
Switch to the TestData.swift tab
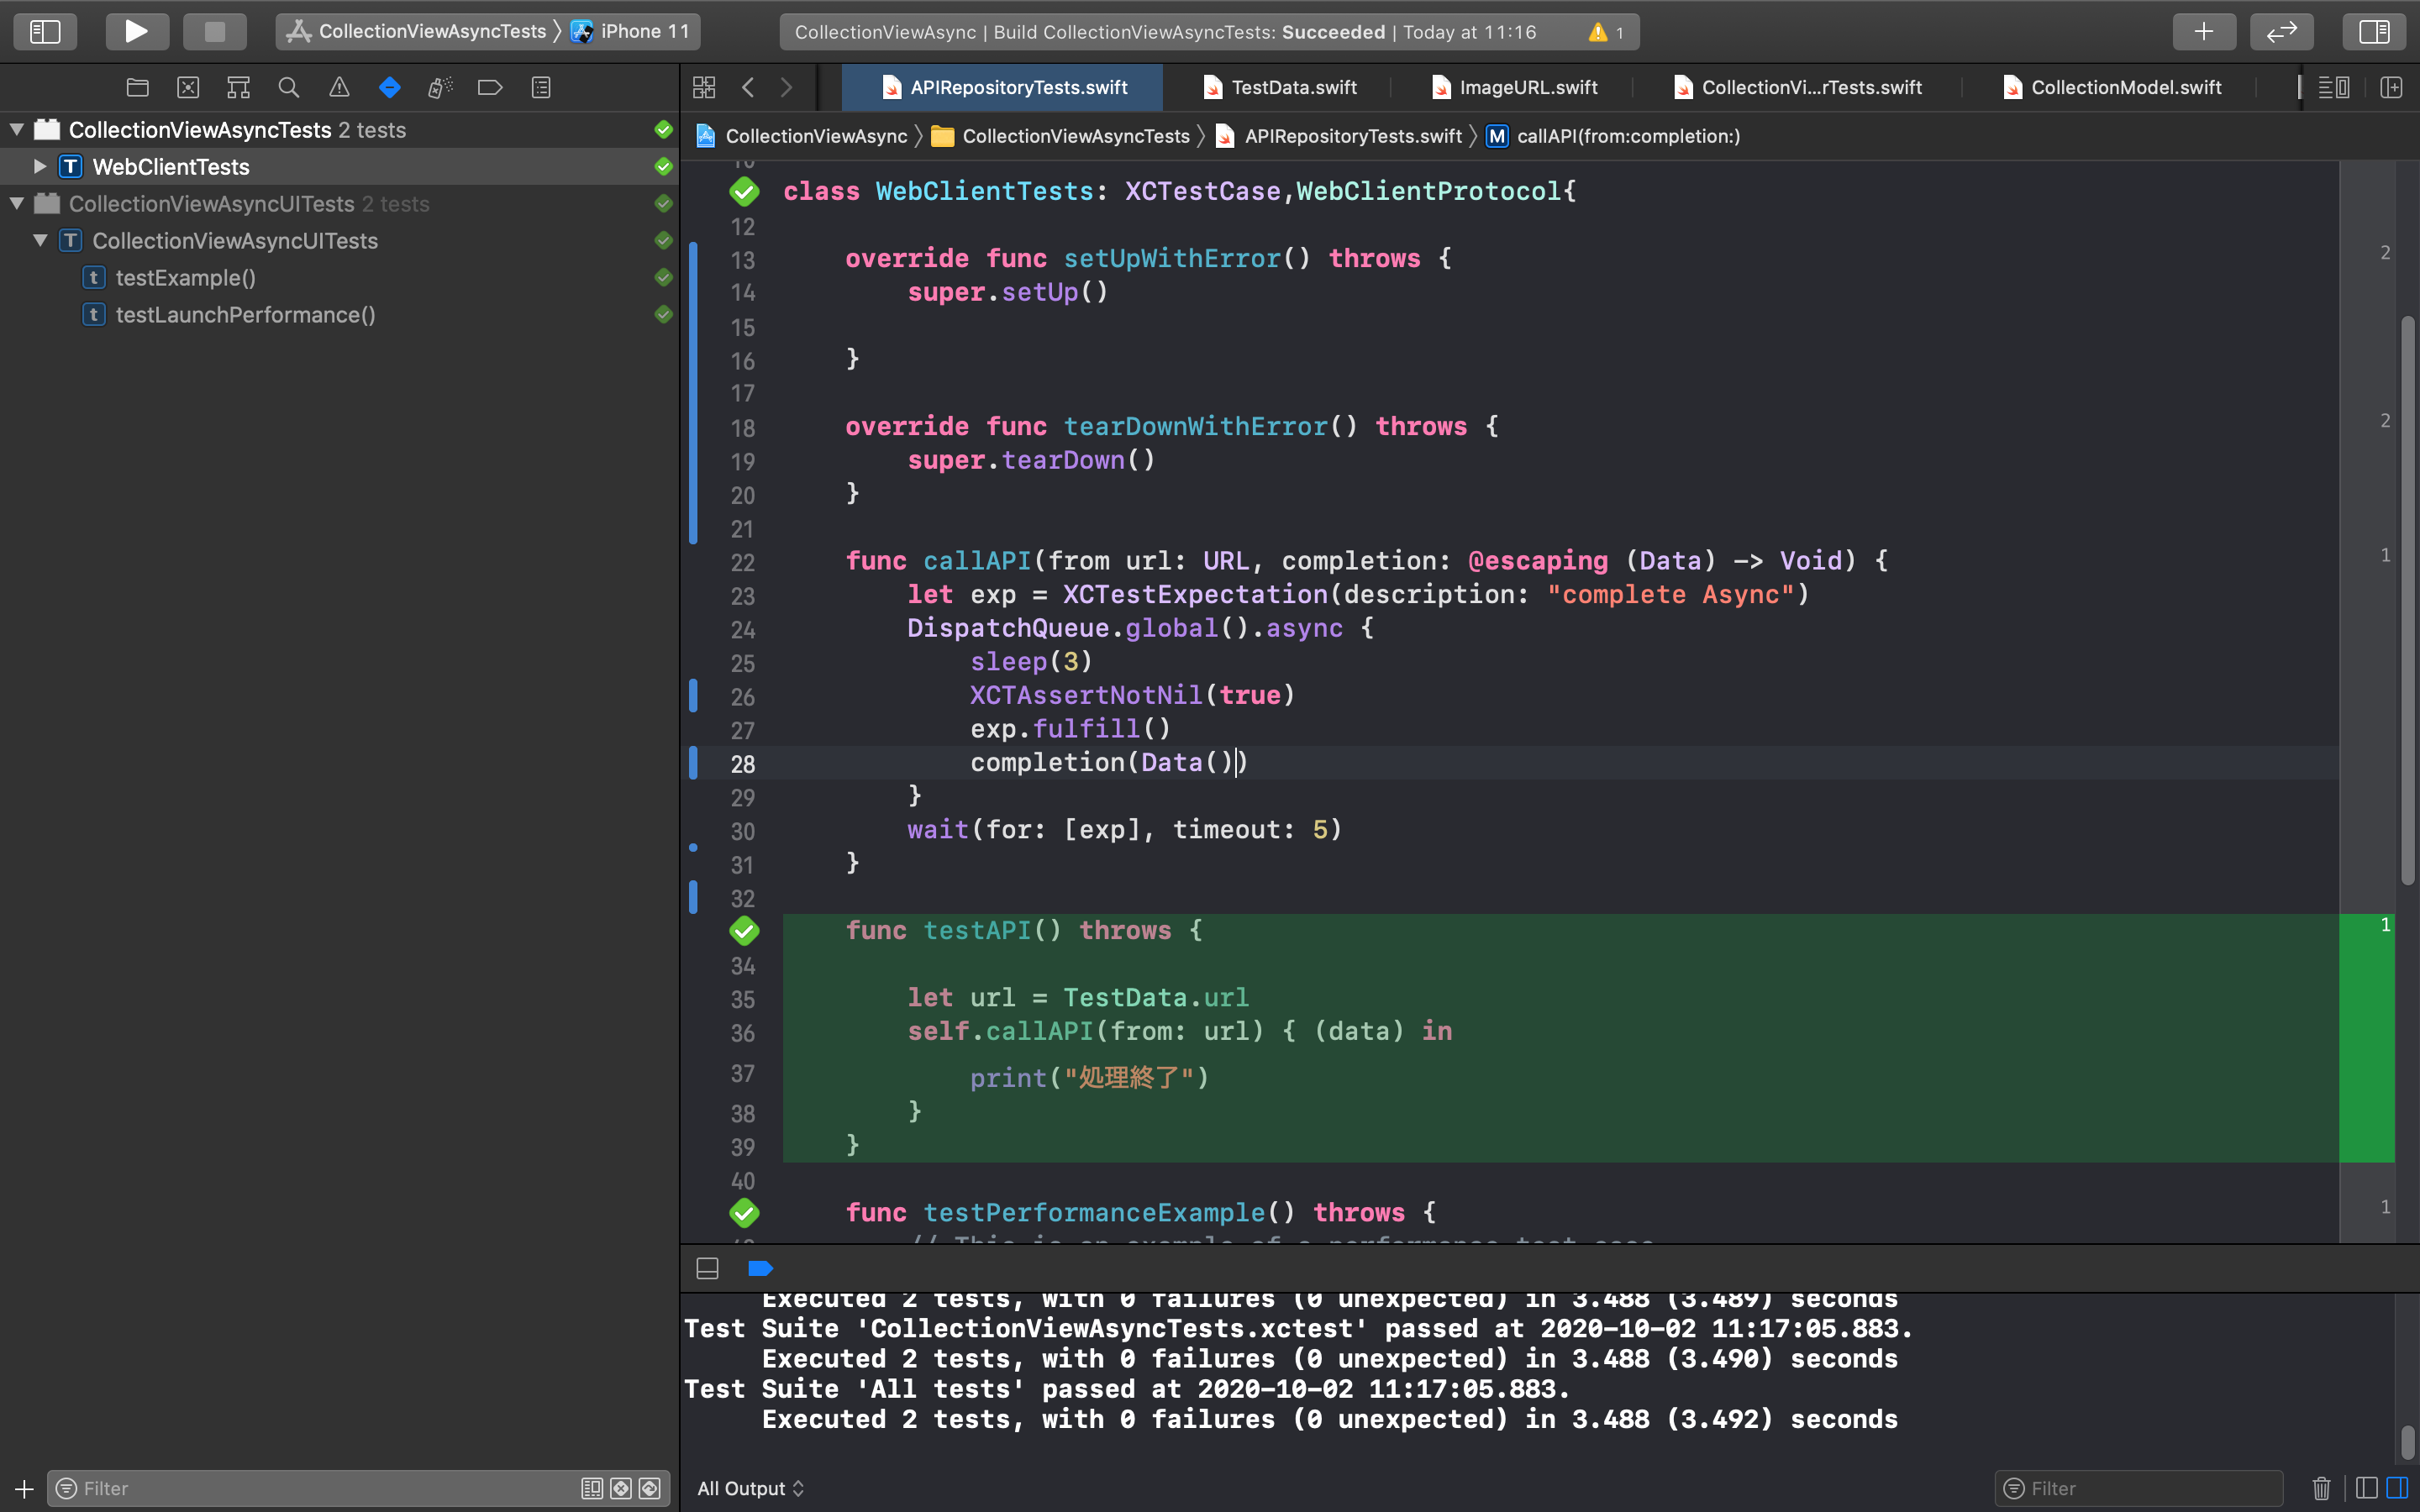(x=1292, y=88)
